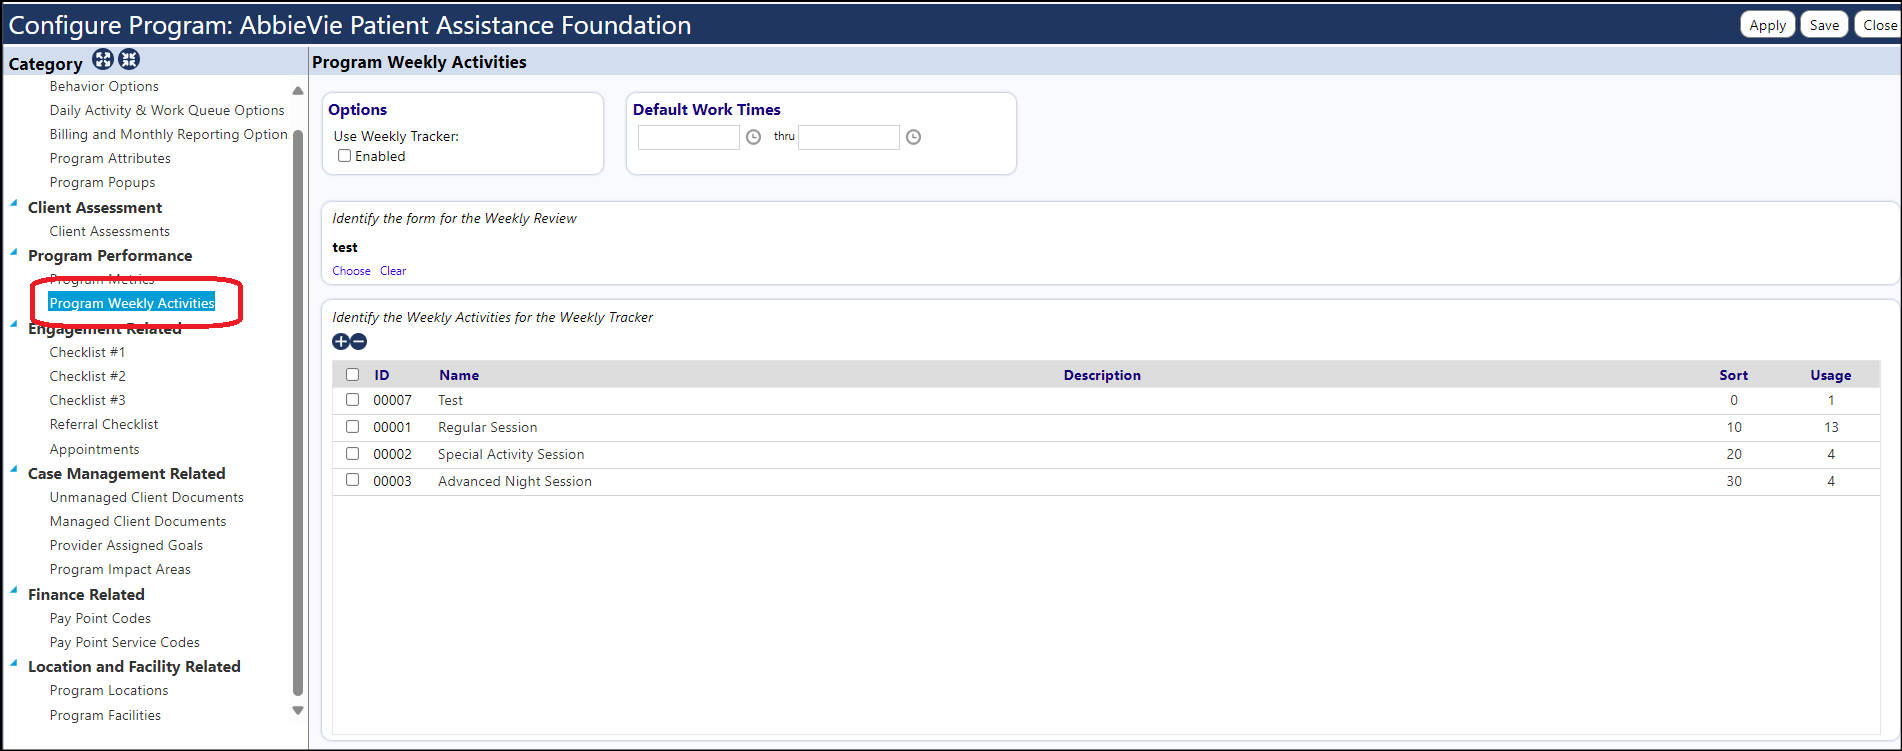Click the category list scroll-up arrow

coord(297,90)
